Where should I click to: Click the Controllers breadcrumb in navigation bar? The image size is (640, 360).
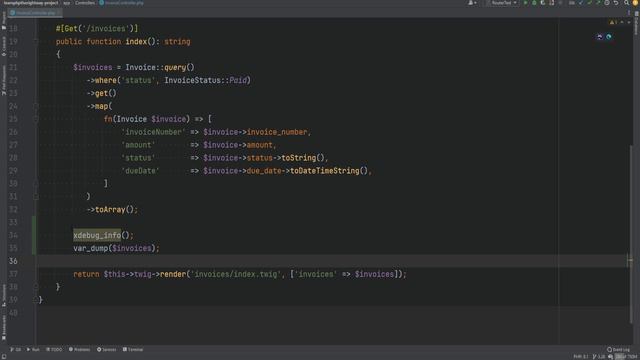click(85, 3)
